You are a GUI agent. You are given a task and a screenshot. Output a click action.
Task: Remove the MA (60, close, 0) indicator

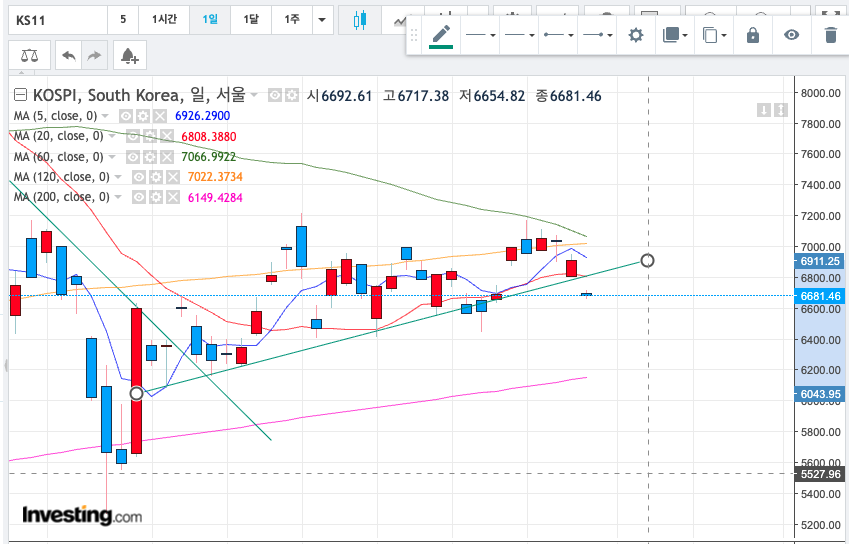click(x=167, y=157)
